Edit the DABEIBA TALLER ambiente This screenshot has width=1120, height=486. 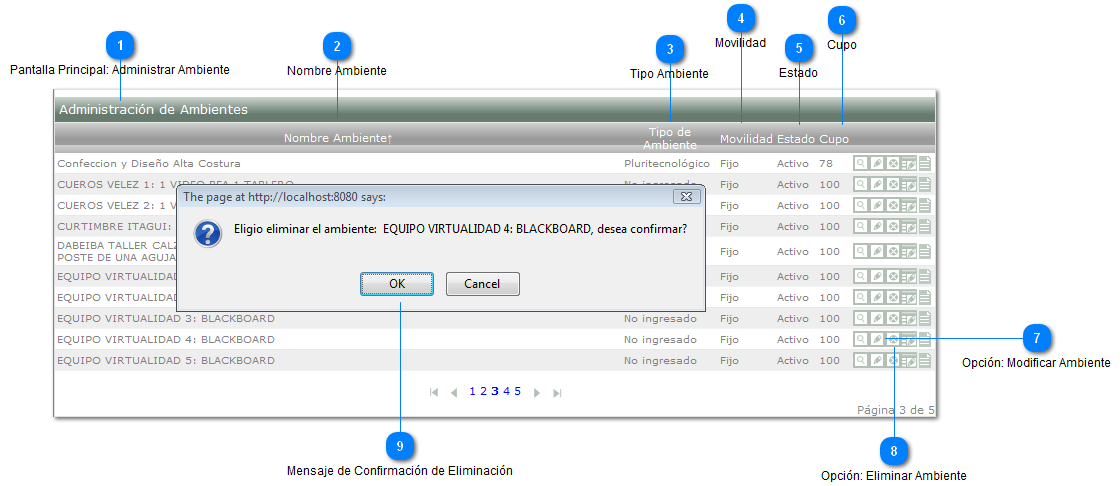point(876,251)
